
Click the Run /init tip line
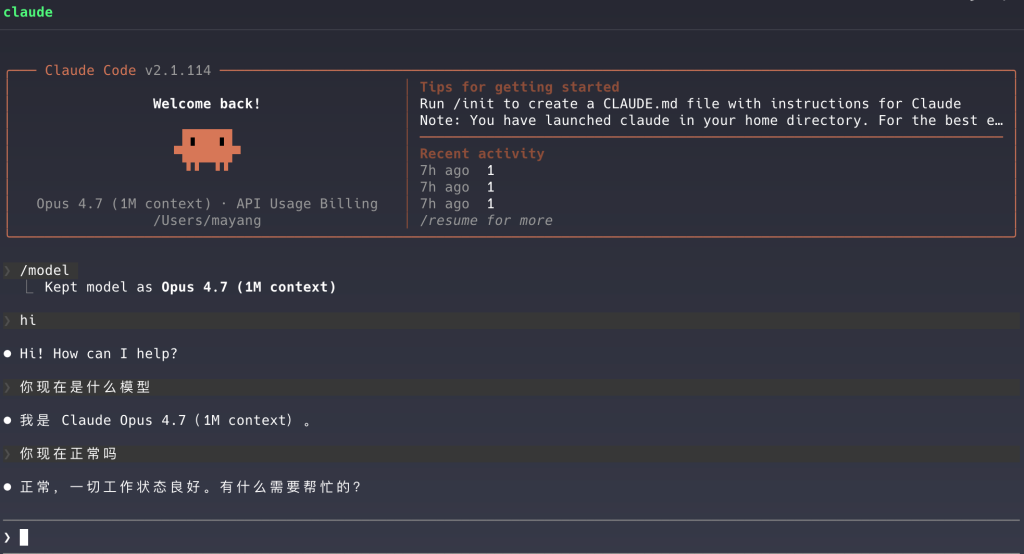[690, 104]
